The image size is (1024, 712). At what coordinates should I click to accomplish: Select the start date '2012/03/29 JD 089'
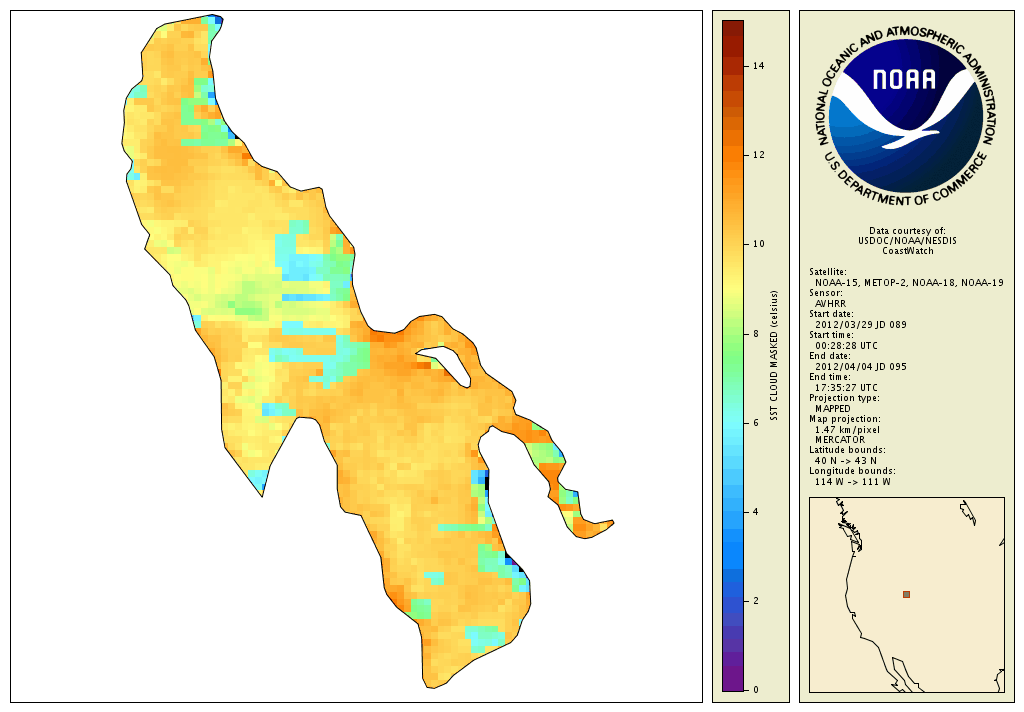(x=861, y=325)
